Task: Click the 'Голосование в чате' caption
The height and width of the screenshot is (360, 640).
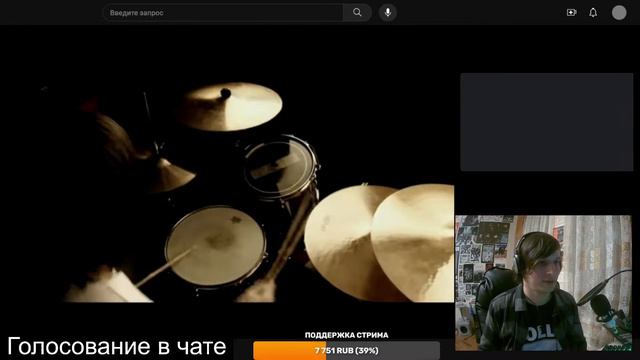Action: 117,347
